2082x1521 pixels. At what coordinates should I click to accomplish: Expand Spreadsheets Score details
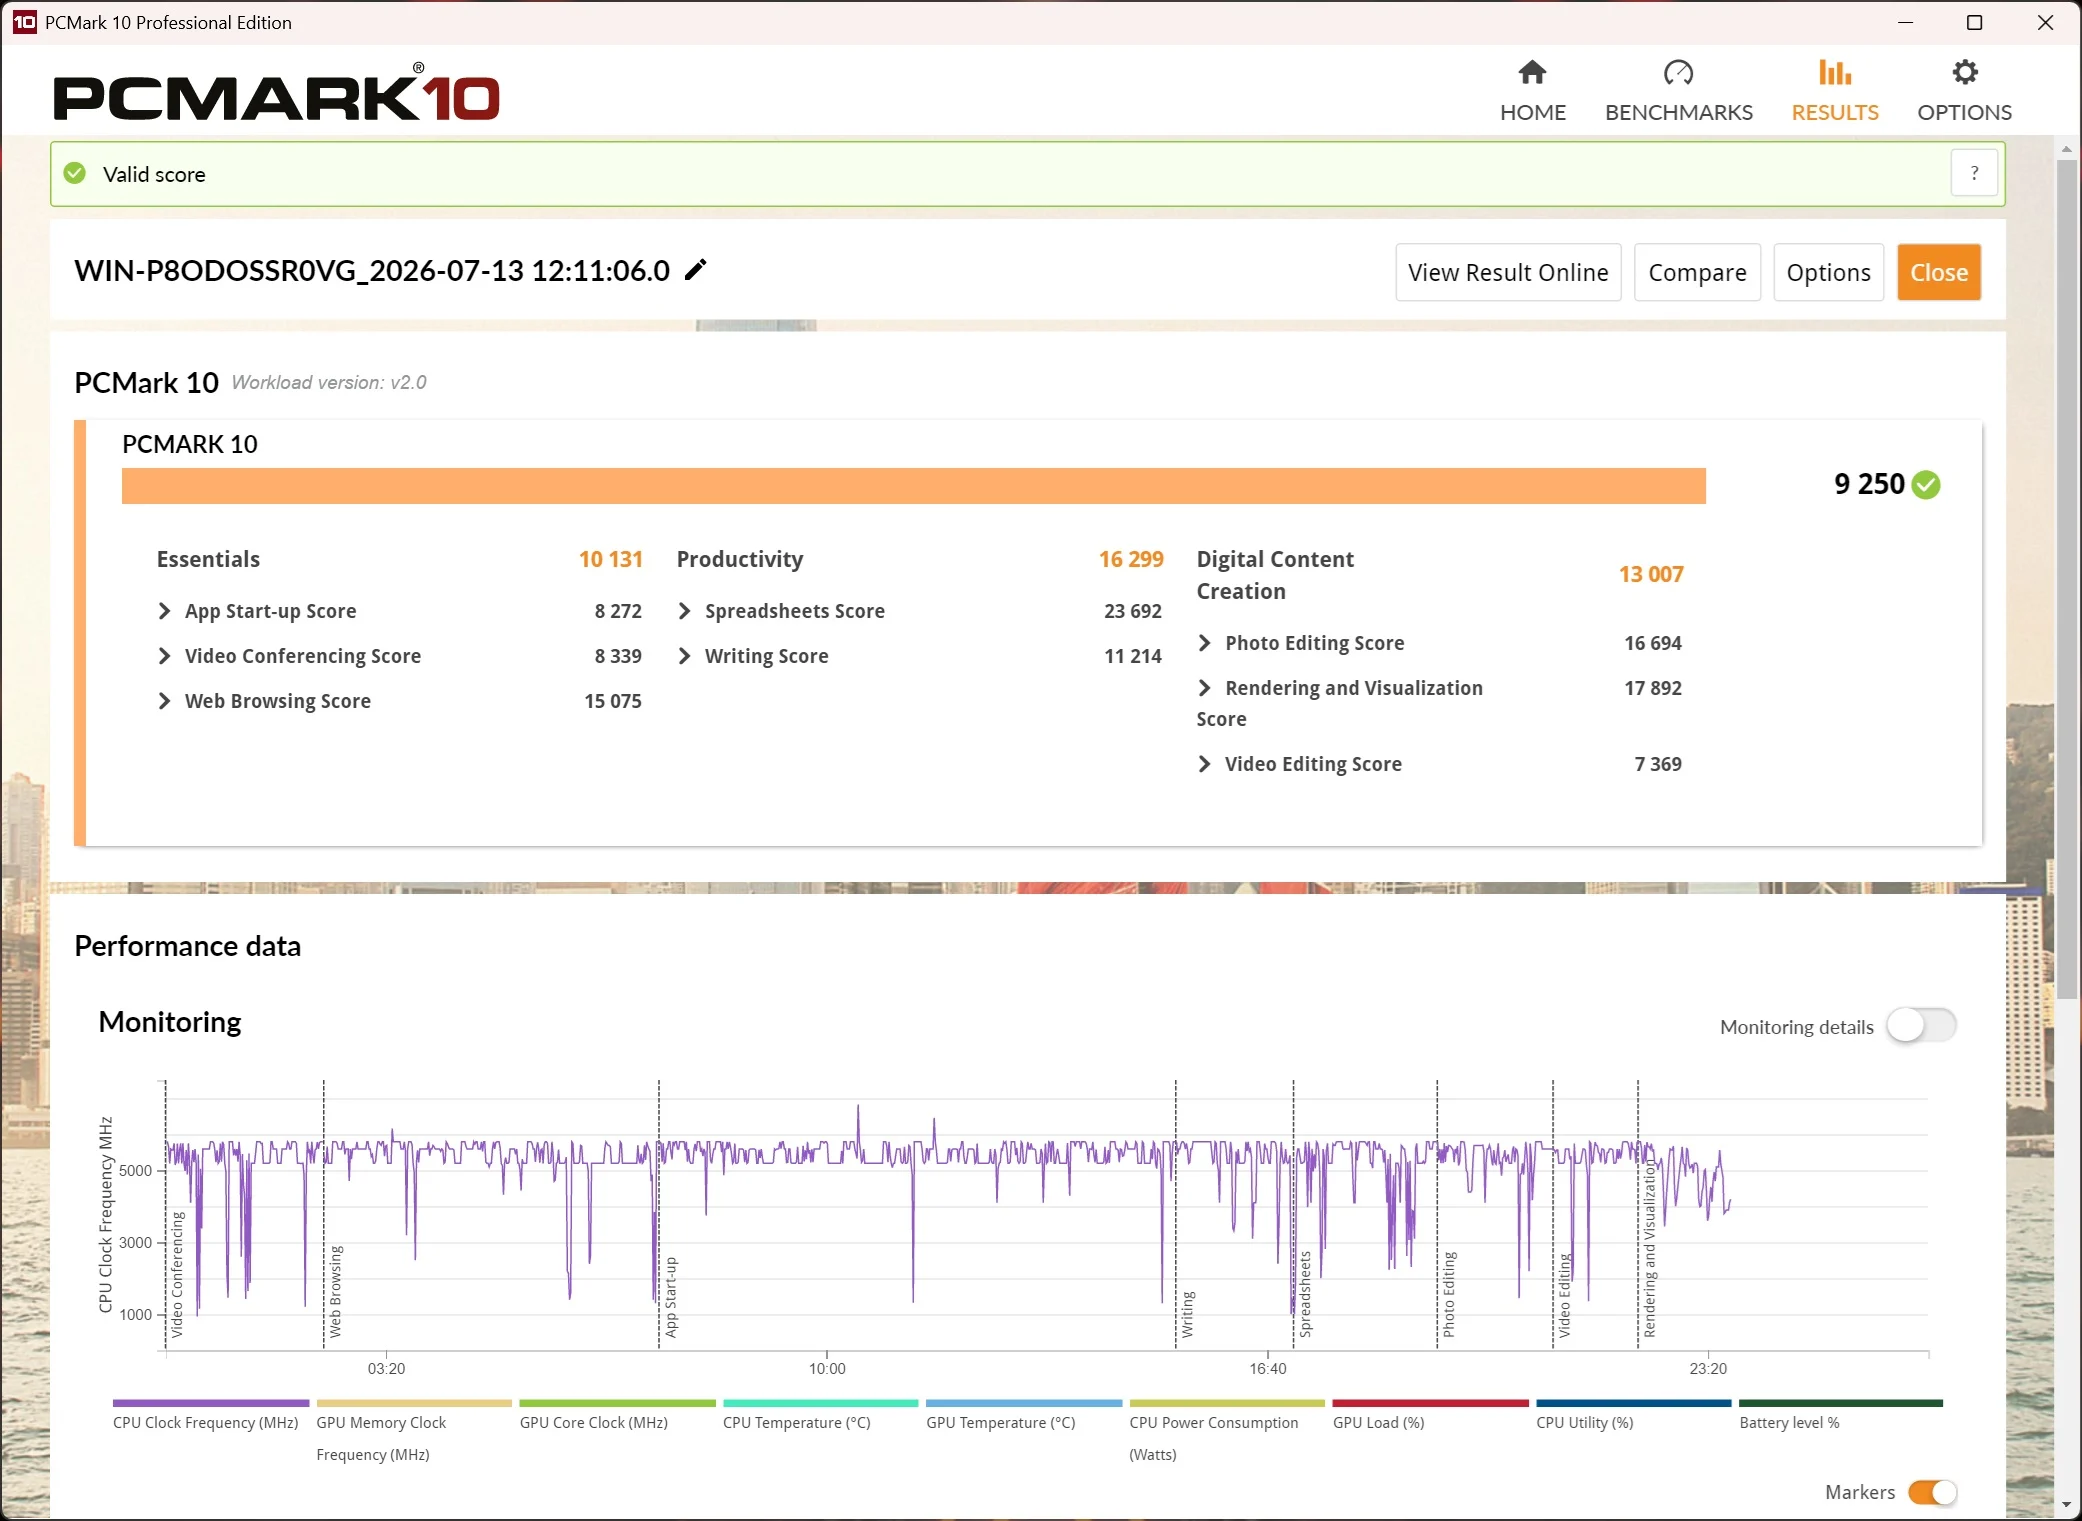point(685,611)
